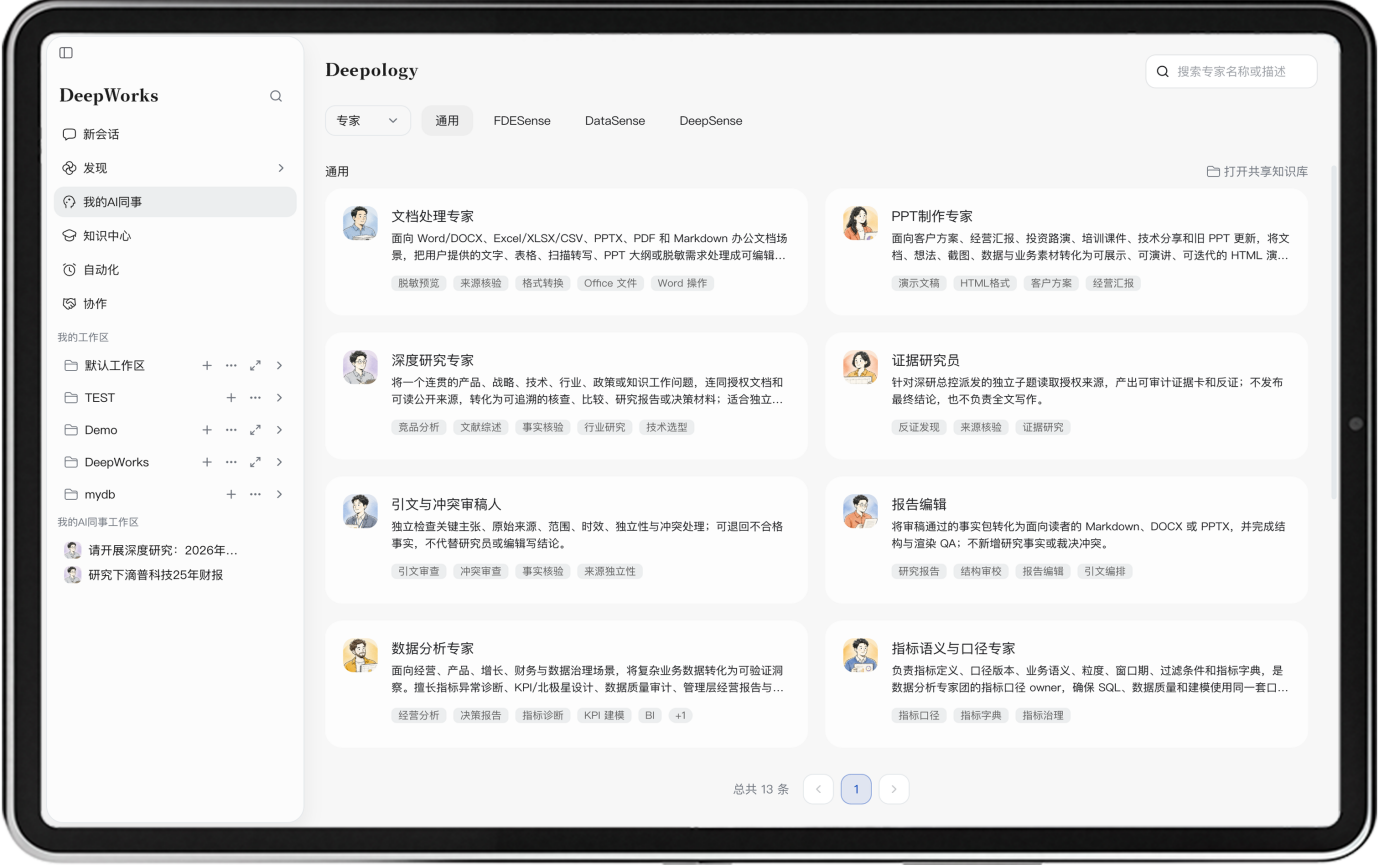The height and width of the screenshot is (865, 1379).
Task: Open the search icon next to DeepWorks
Action: click(x=276, y=96)
